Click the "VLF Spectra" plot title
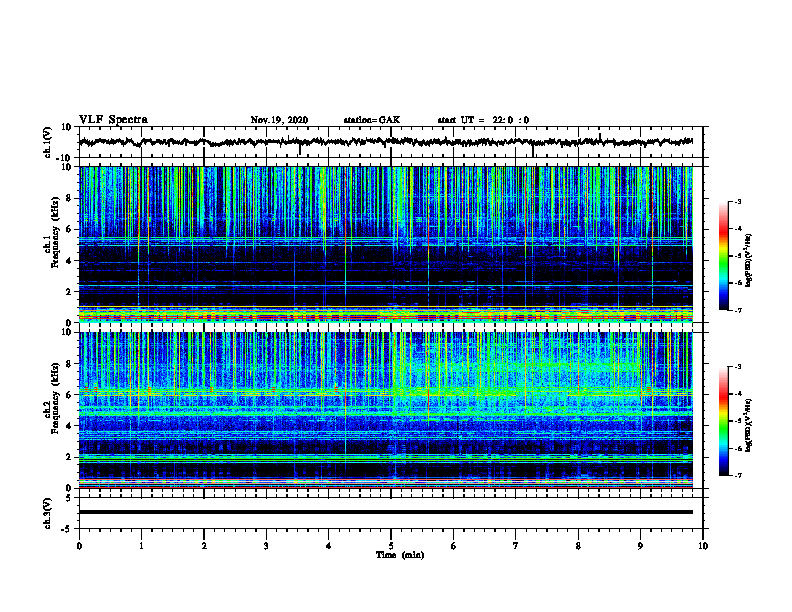This screenshot has height=612, width=792. coord(113,120)
